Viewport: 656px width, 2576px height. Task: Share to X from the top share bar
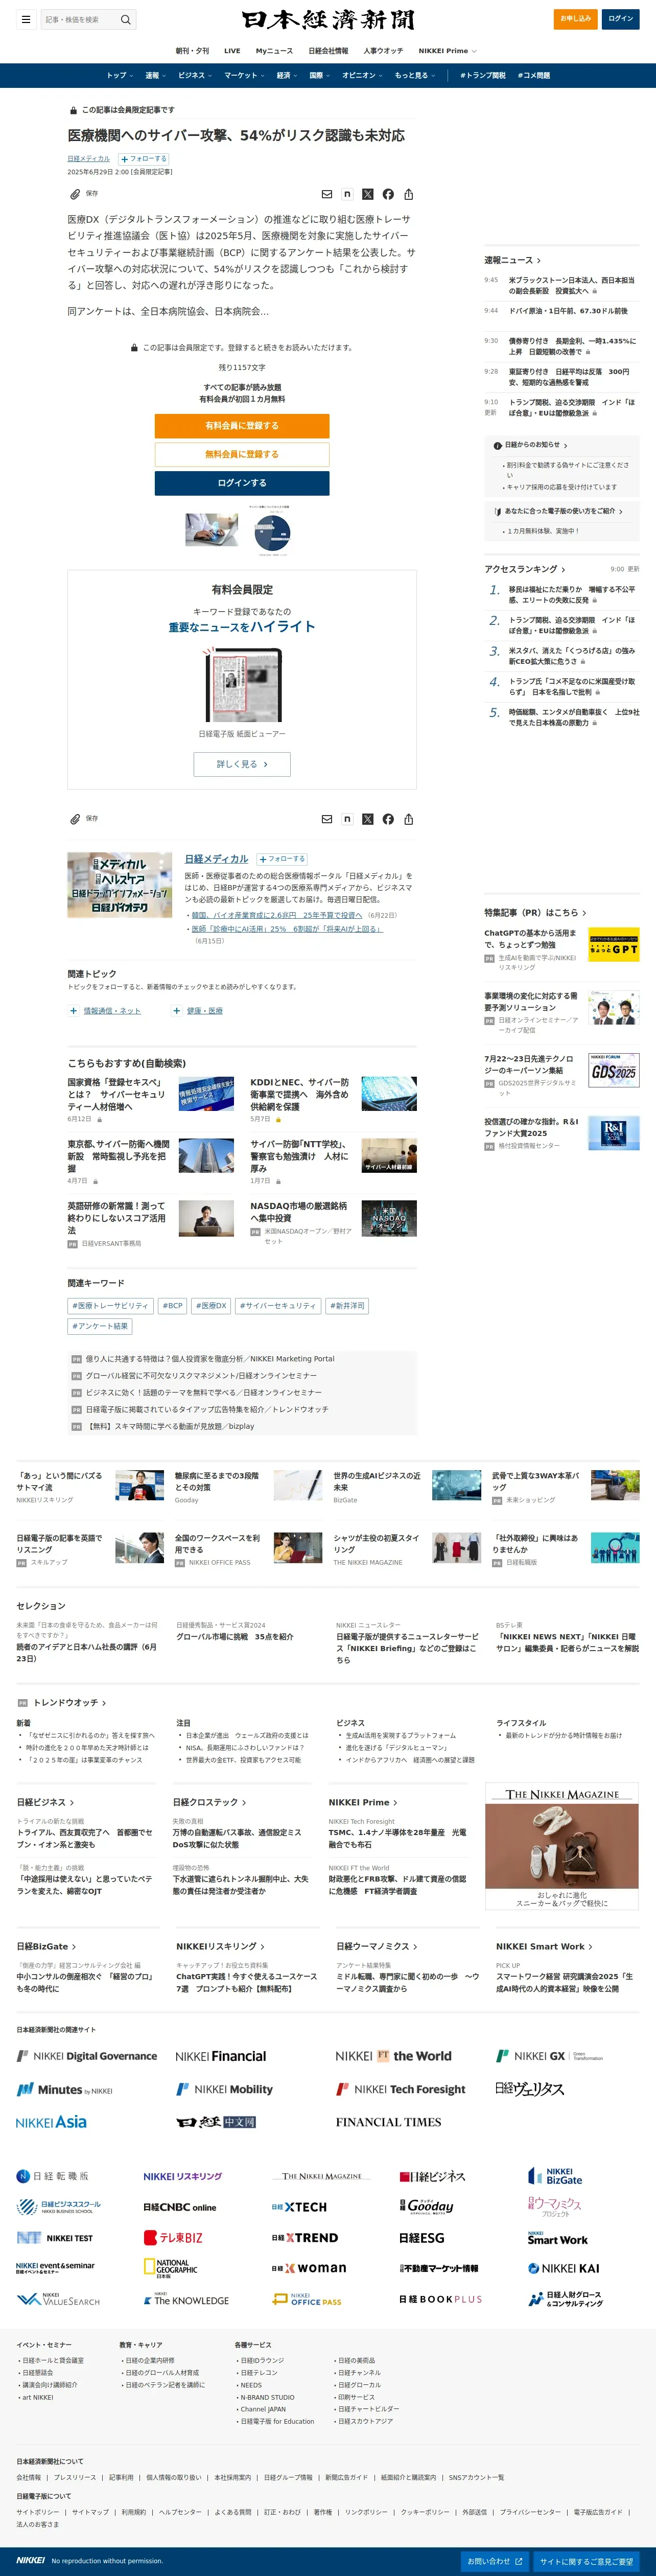[x=367, y=194]
